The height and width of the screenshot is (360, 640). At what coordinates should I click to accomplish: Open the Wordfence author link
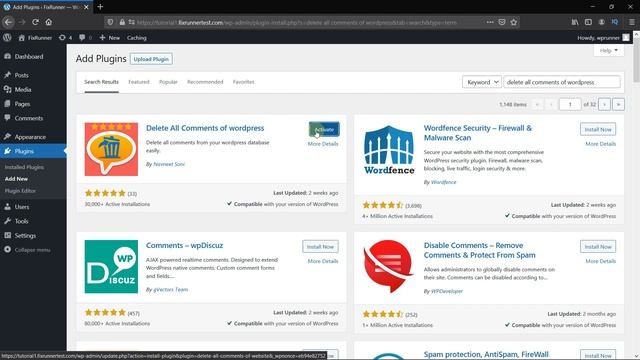(444, 182)
